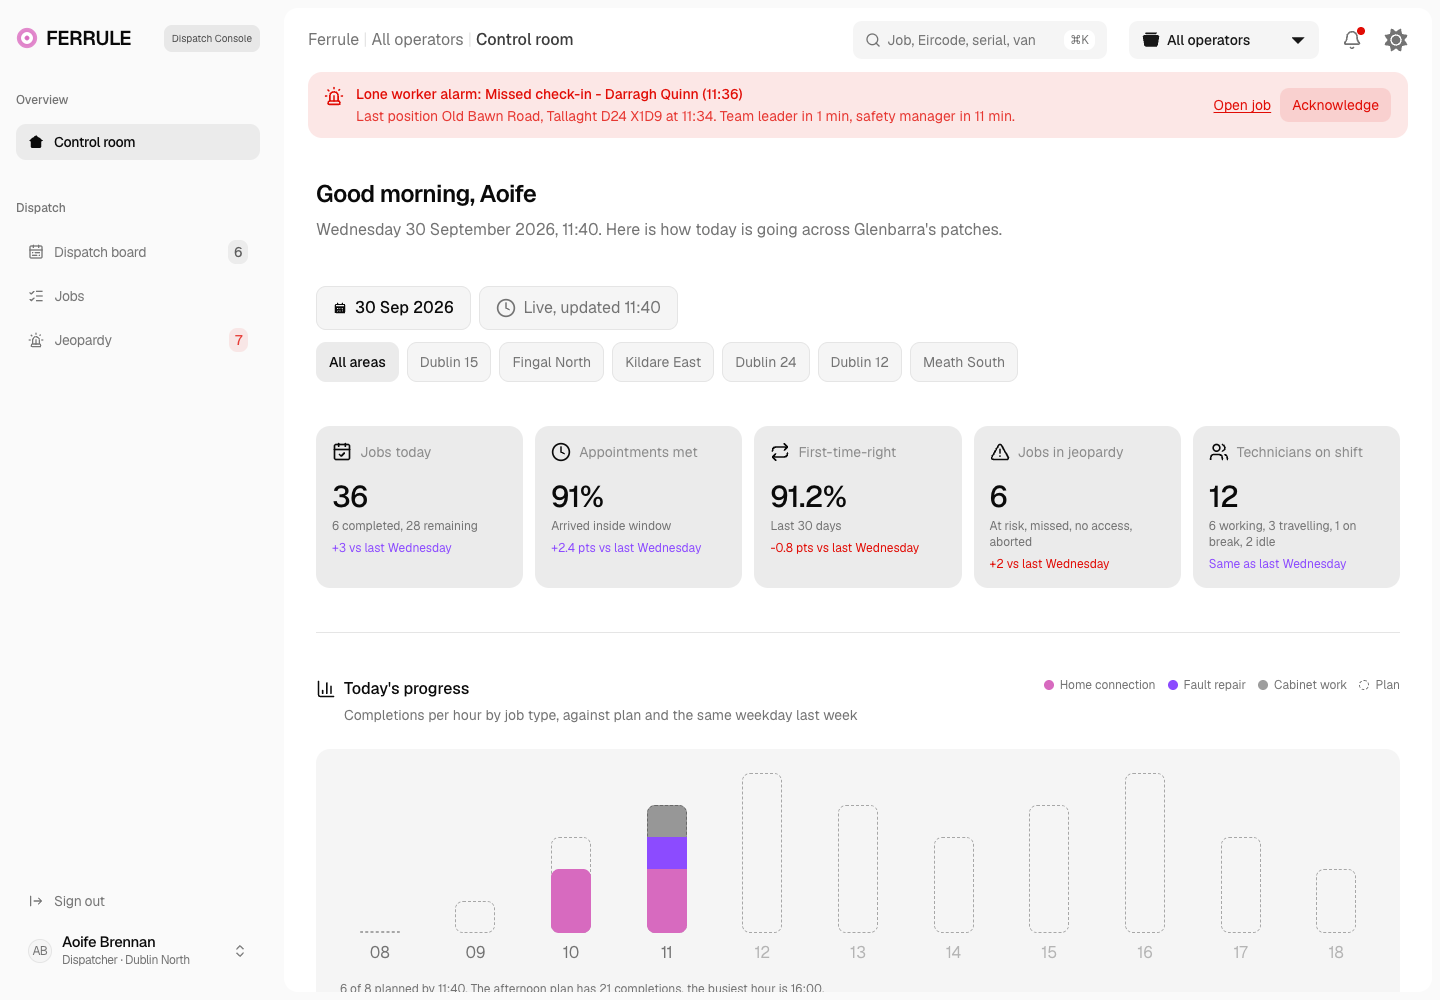Viewport: 1440px width, 1000px height.
Task: Open the notifications bell
Action: point(1352,40)
